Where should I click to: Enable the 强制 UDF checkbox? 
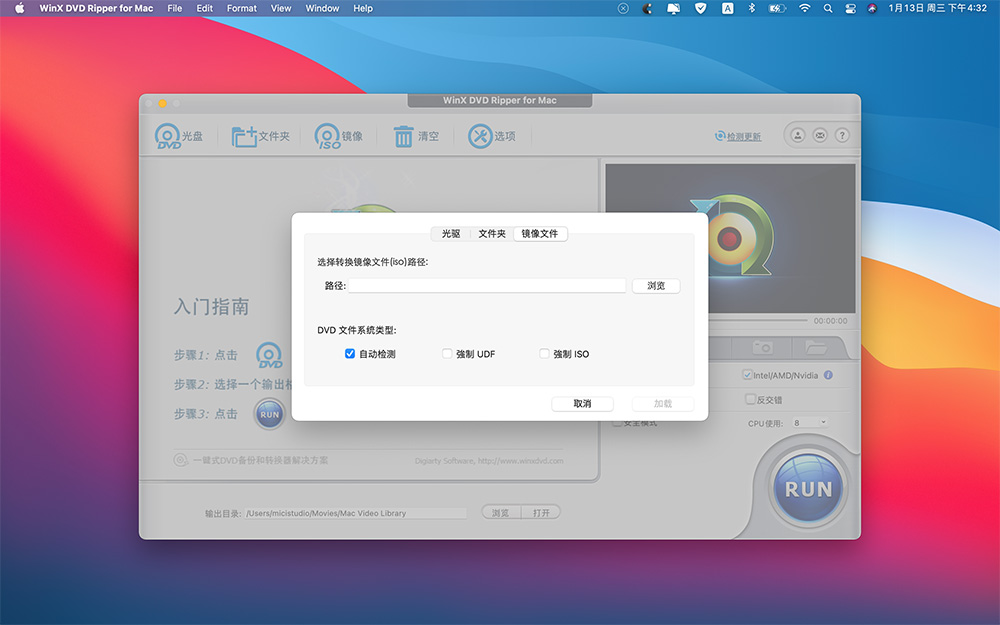447,353
